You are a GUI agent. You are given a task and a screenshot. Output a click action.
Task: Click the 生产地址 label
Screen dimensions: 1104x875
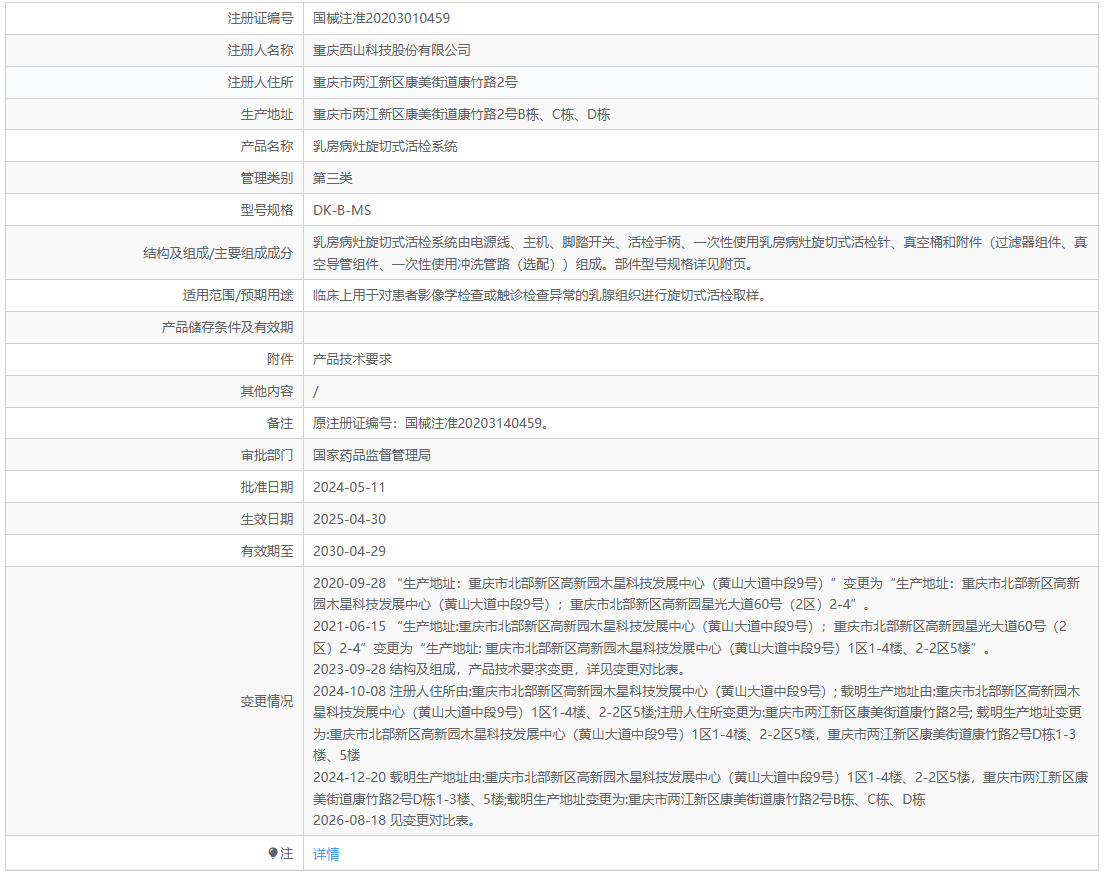tap(267, 114)
